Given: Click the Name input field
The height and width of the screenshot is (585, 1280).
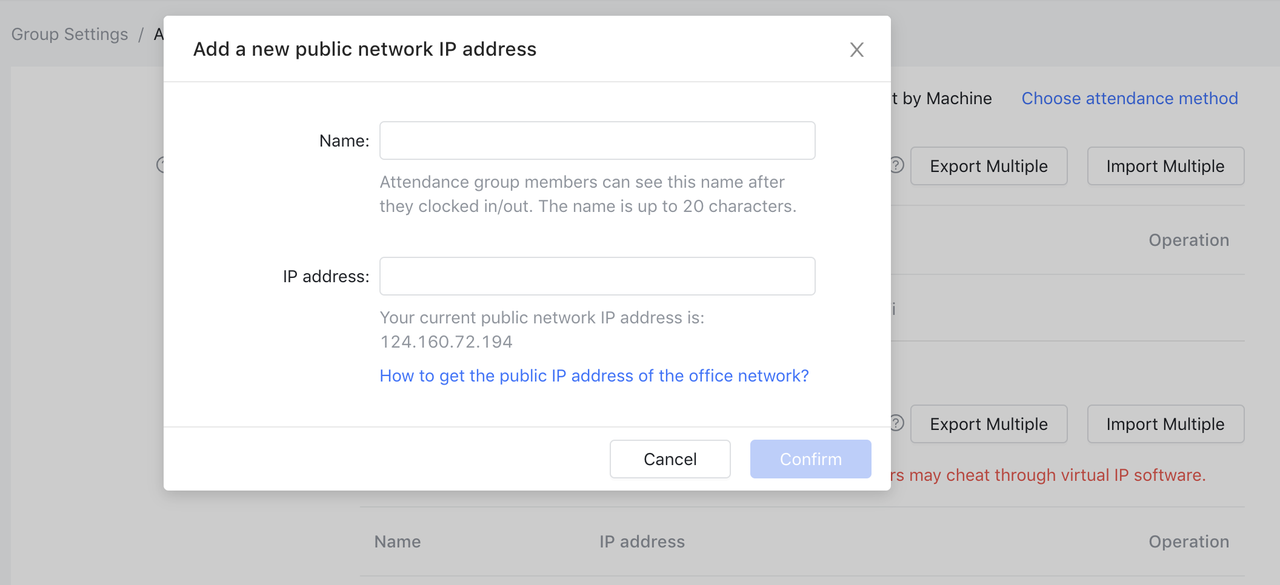Looking at the screenshot, I should point(597,141).
